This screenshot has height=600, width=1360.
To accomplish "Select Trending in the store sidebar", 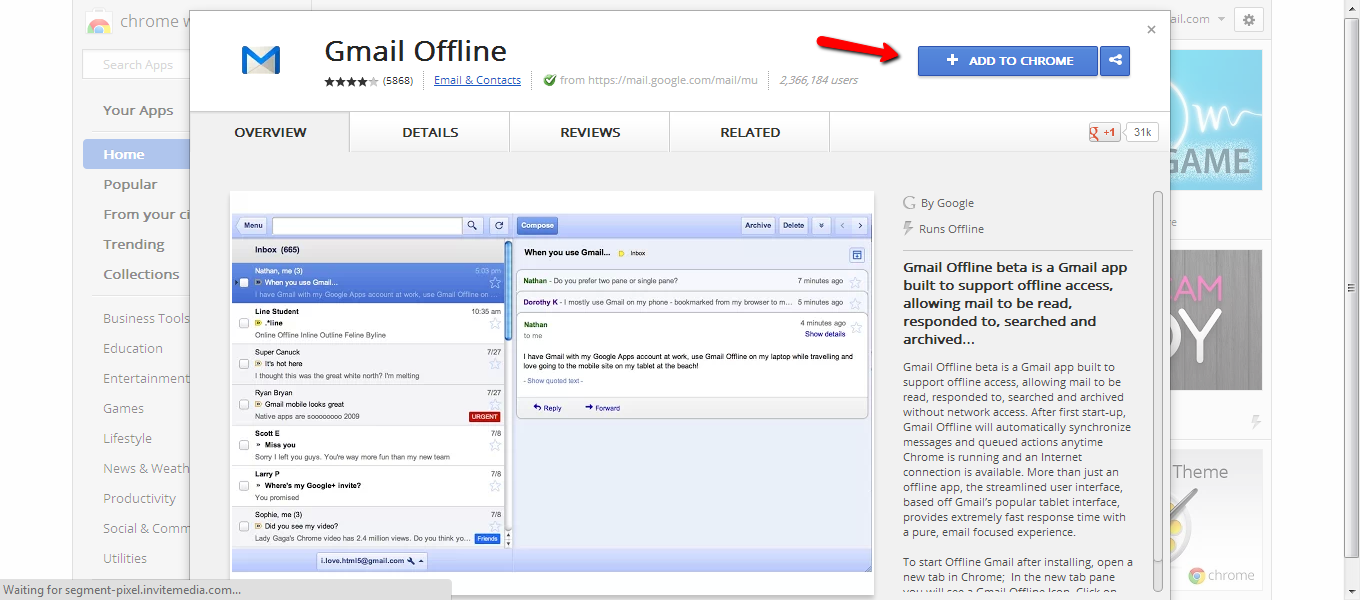I will (133, 244).
